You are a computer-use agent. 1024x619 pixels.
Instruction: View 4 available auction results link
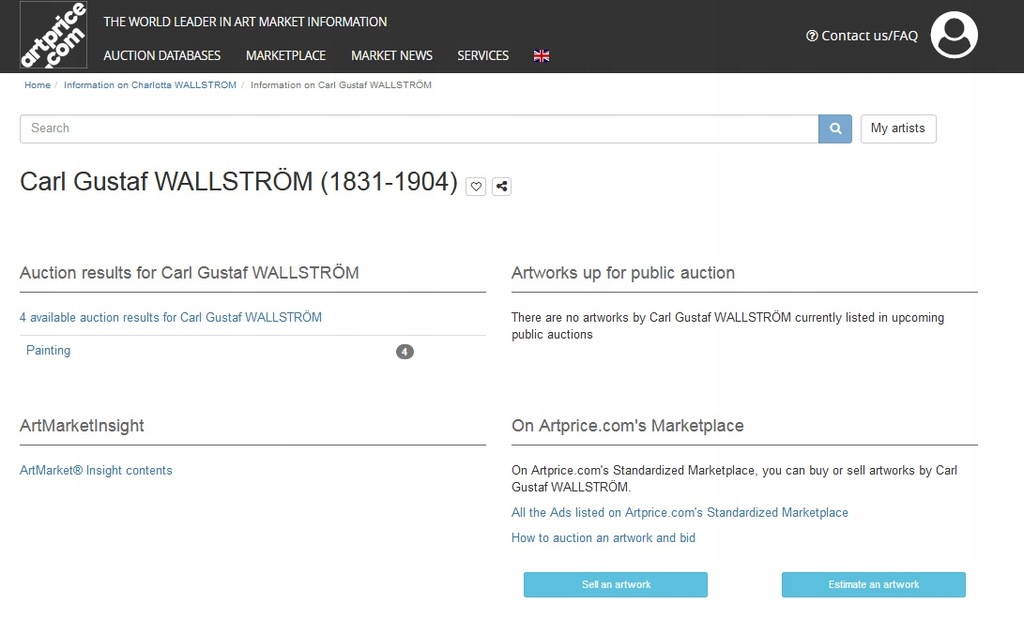[x=170, y=317]
